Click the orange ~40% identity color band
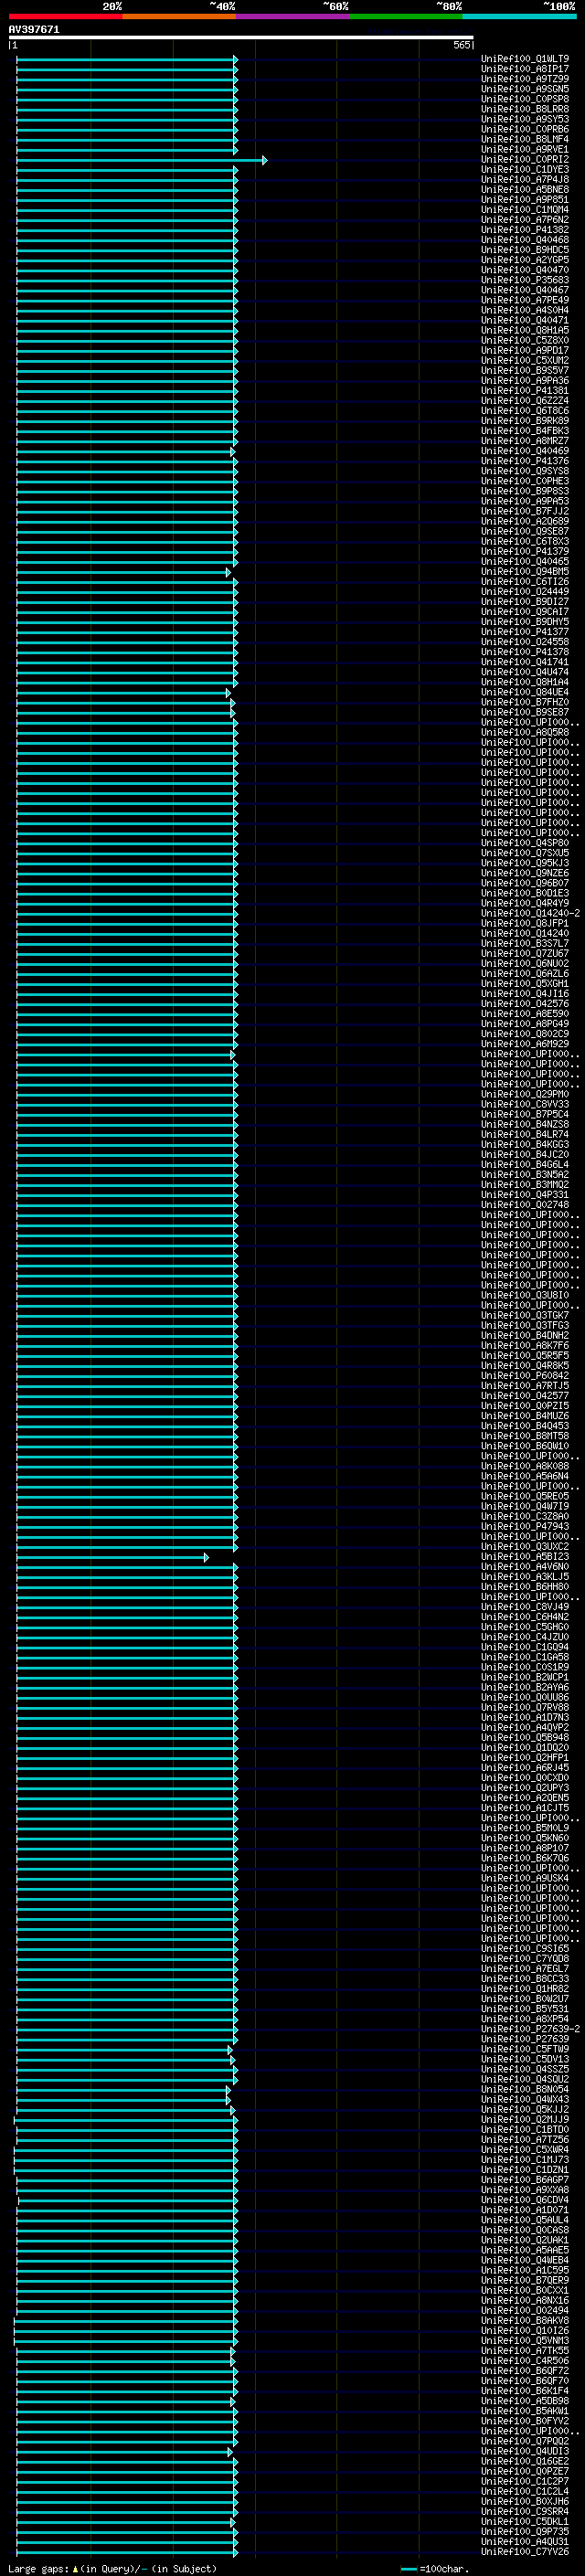This screenshot has width=585, height=2576. [x=179, y=16]
